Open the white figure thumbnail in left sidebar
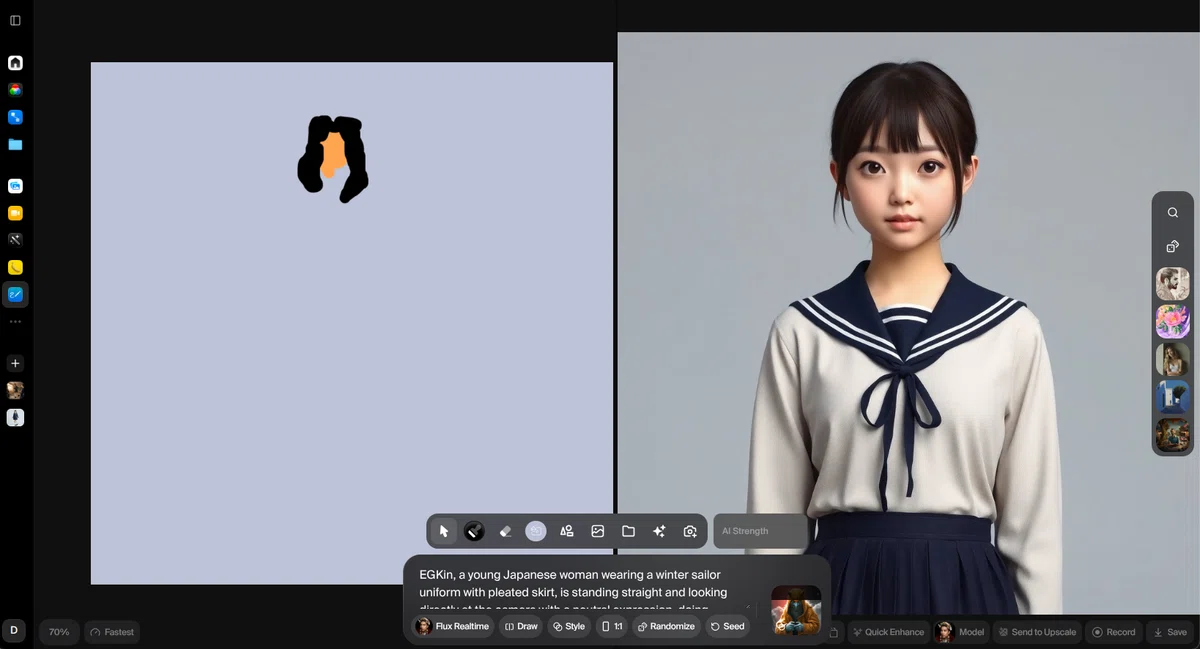The height and width of the screenshot is (649, 1200). 15,417
